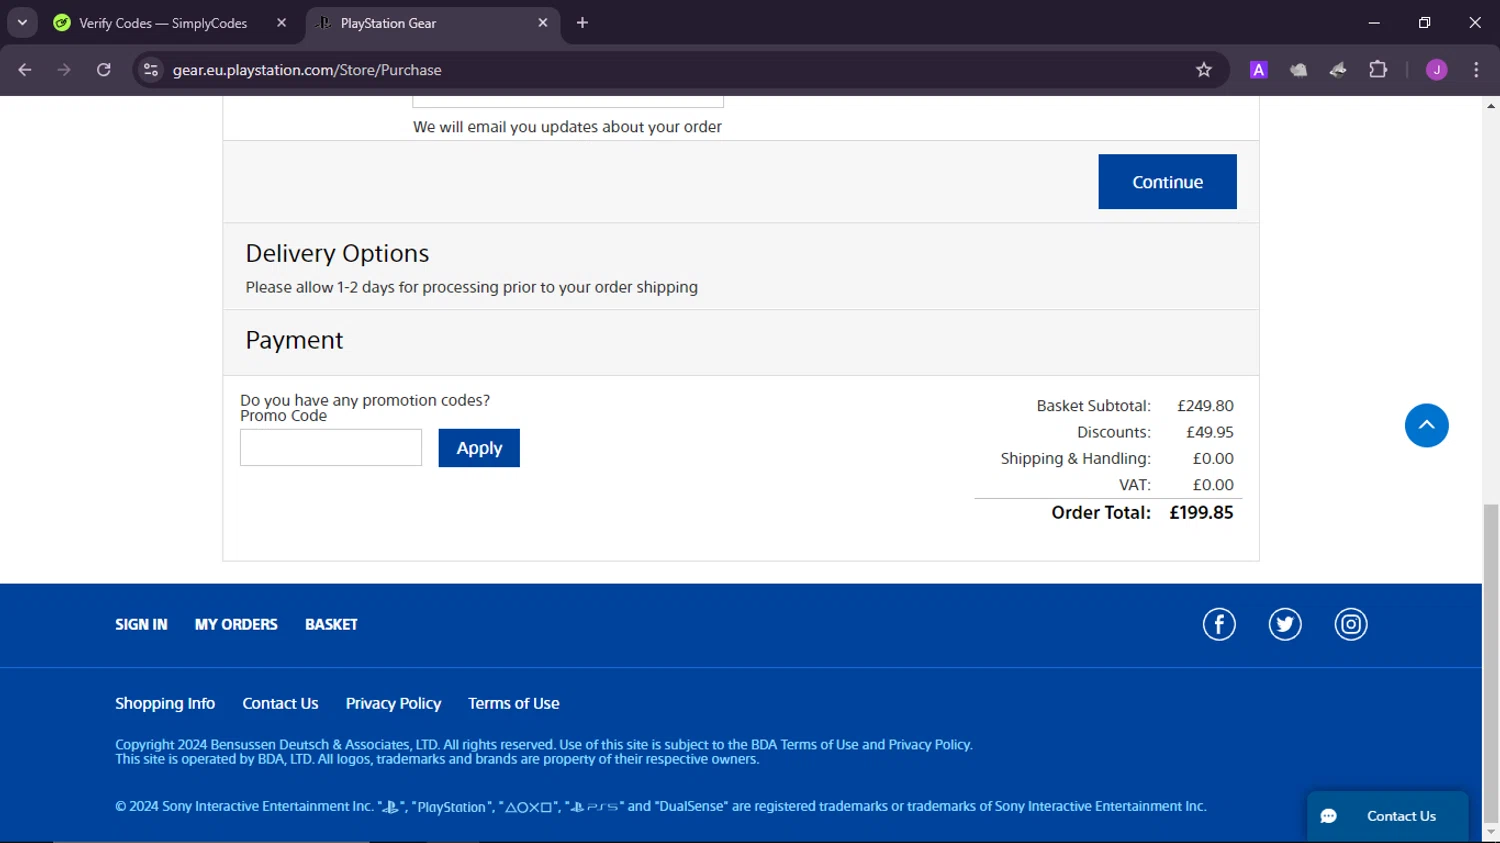Click the Continue button
Screen dimensions: 1500x843
click(x=1167, y=182)
